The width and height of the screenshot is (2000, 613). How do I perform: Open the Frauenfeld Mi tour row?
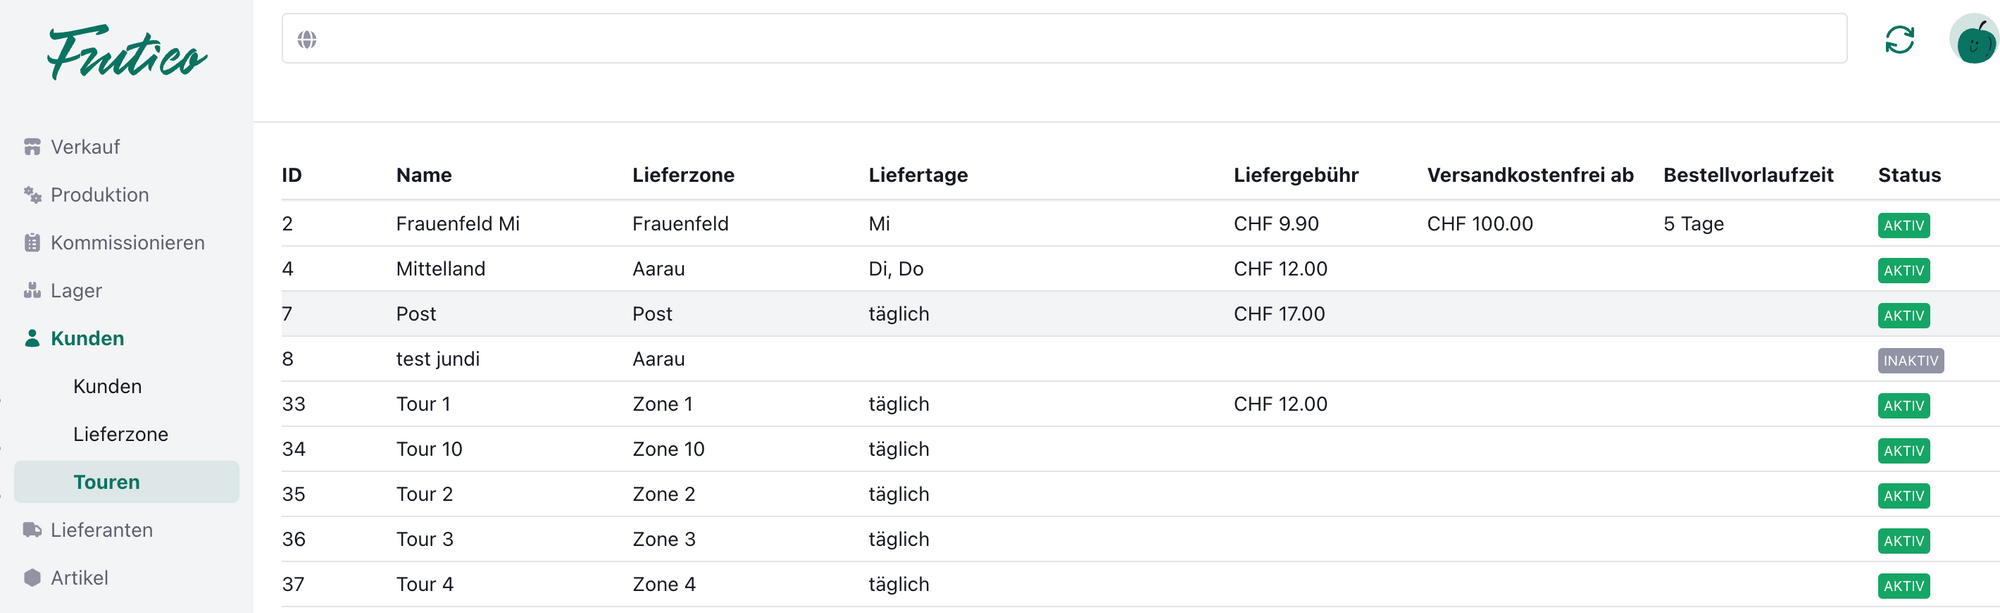[457, 224]
